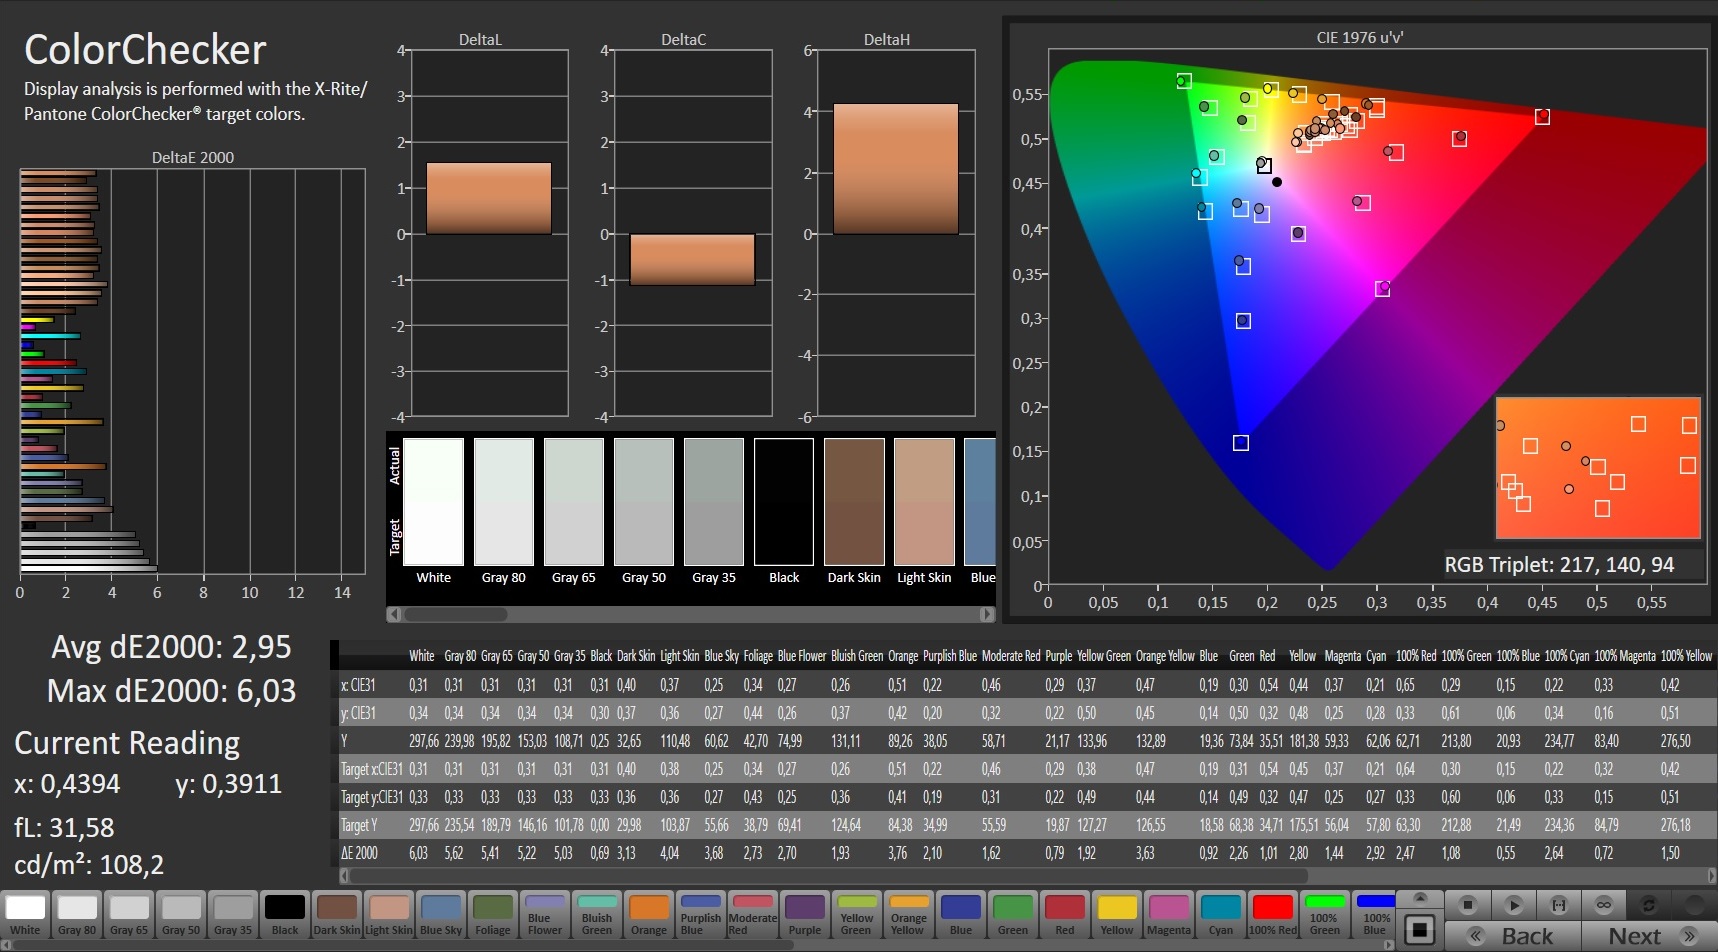The image size is (1718, 952).
Task: Select the Blue swatch next to Orange Yellow
Action: tap(961, 915)
